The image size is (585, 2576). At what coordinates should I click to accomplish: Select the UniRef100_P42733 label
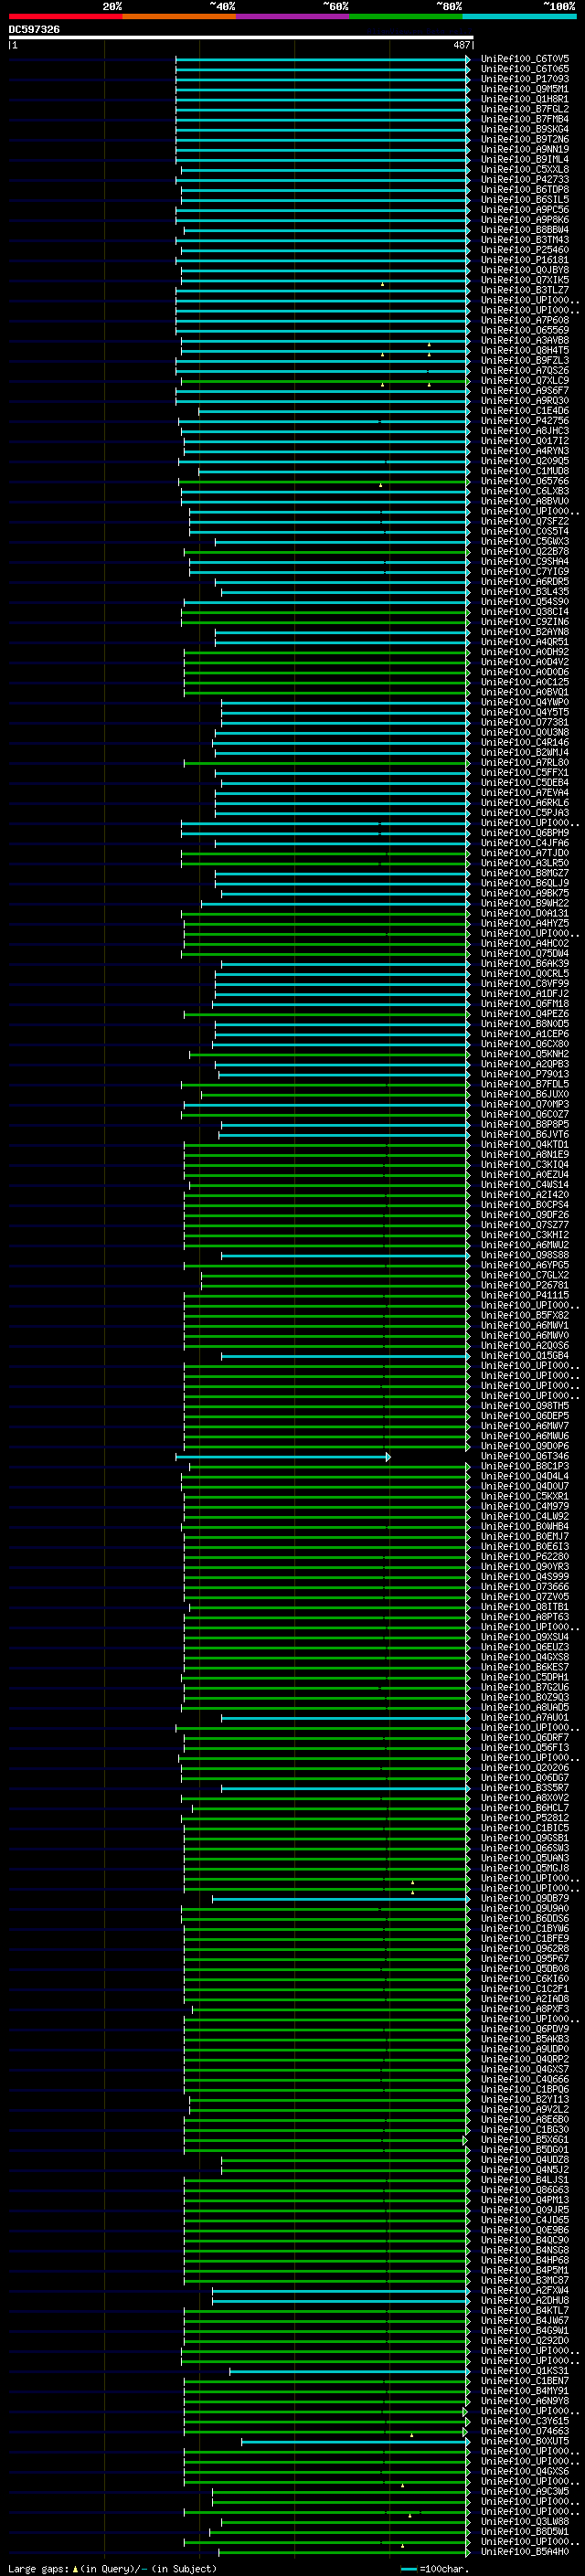pyautogui.click(x=525, y=180)
